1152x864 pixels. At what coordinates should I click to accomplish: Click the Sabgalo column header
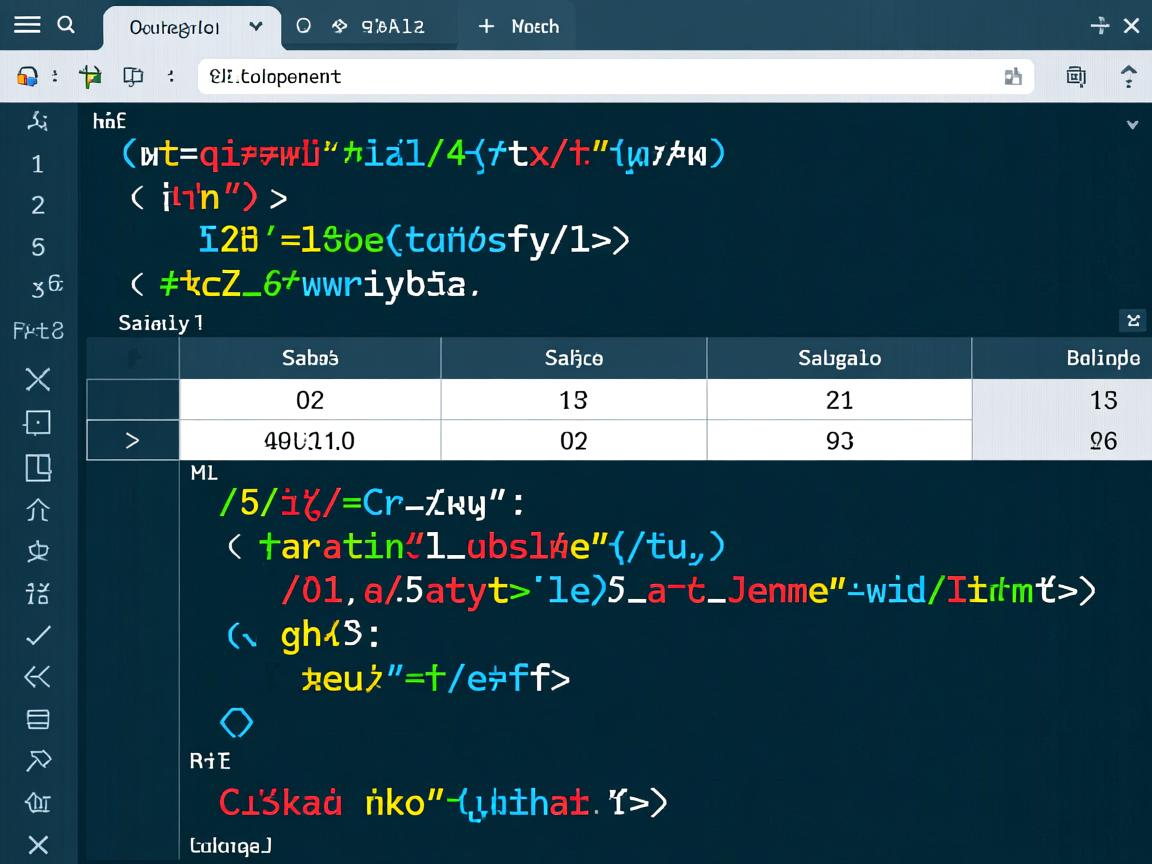pyautogui.click(x=838, y=358)
